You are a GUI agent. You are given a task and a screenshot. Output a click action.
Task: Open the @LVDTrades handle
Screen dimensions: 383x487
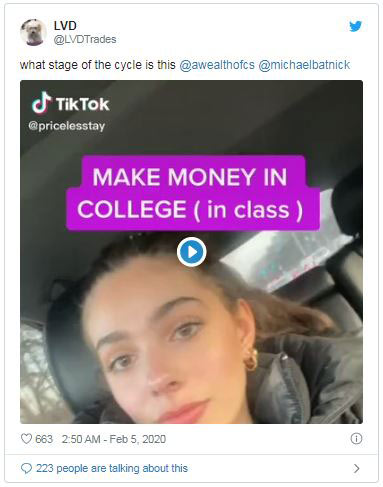pyautogui.click(x=85, y=39)
